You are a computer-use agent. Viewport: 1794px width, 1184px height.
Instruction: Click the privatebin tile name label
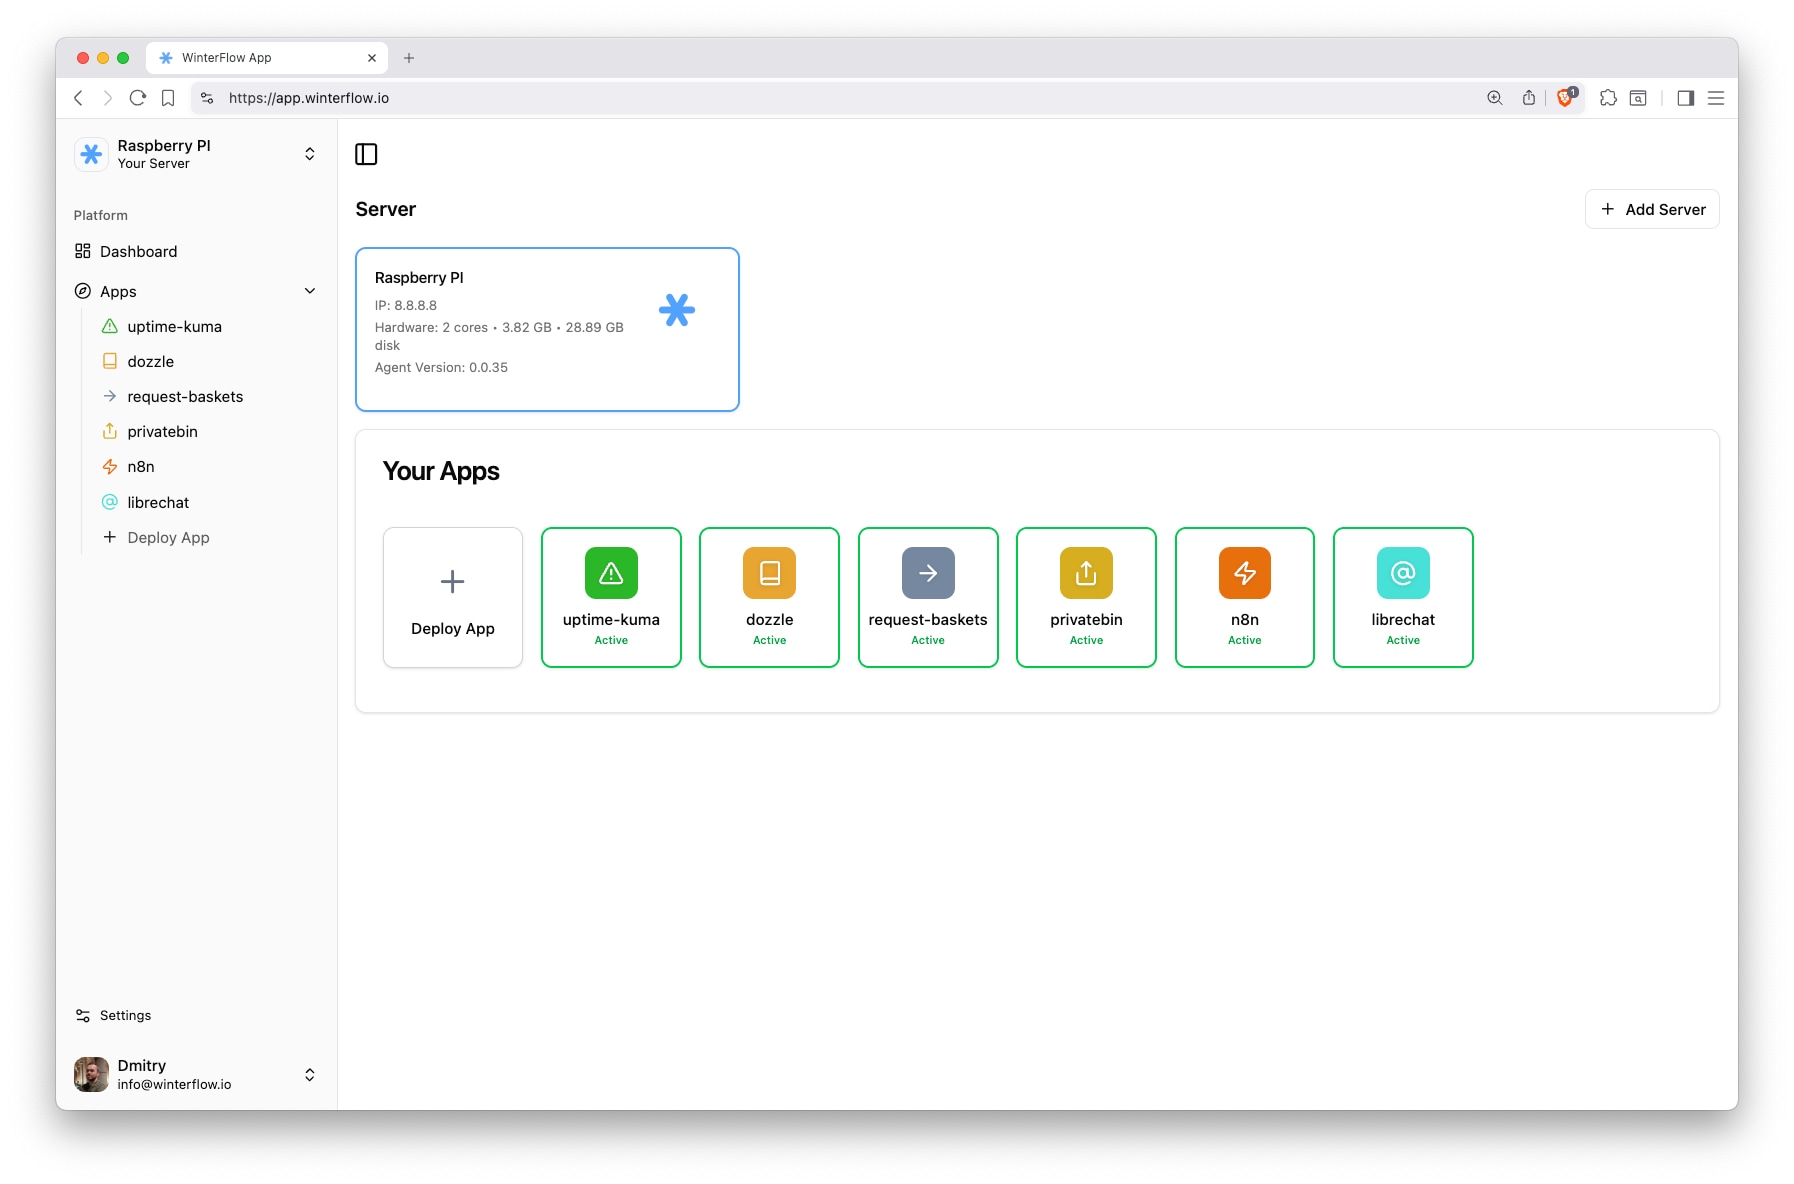coord(1086,619)
